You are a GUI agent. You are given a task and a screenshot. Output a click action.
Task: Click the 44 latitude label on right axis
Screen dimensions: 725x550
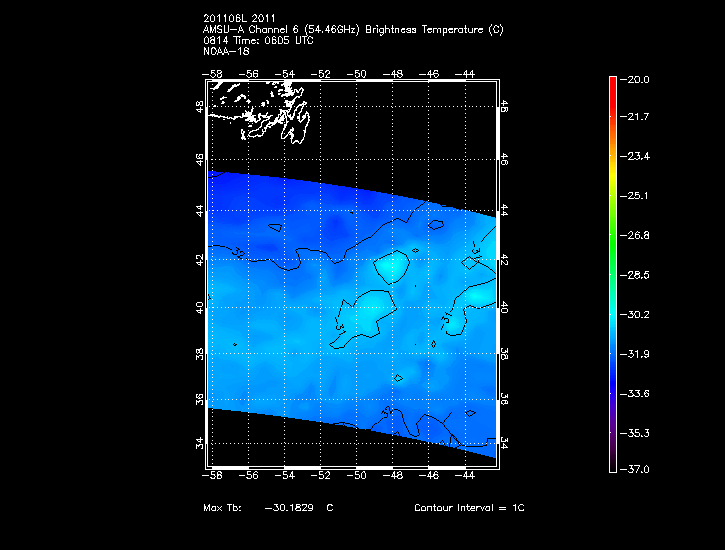point(504,211)
